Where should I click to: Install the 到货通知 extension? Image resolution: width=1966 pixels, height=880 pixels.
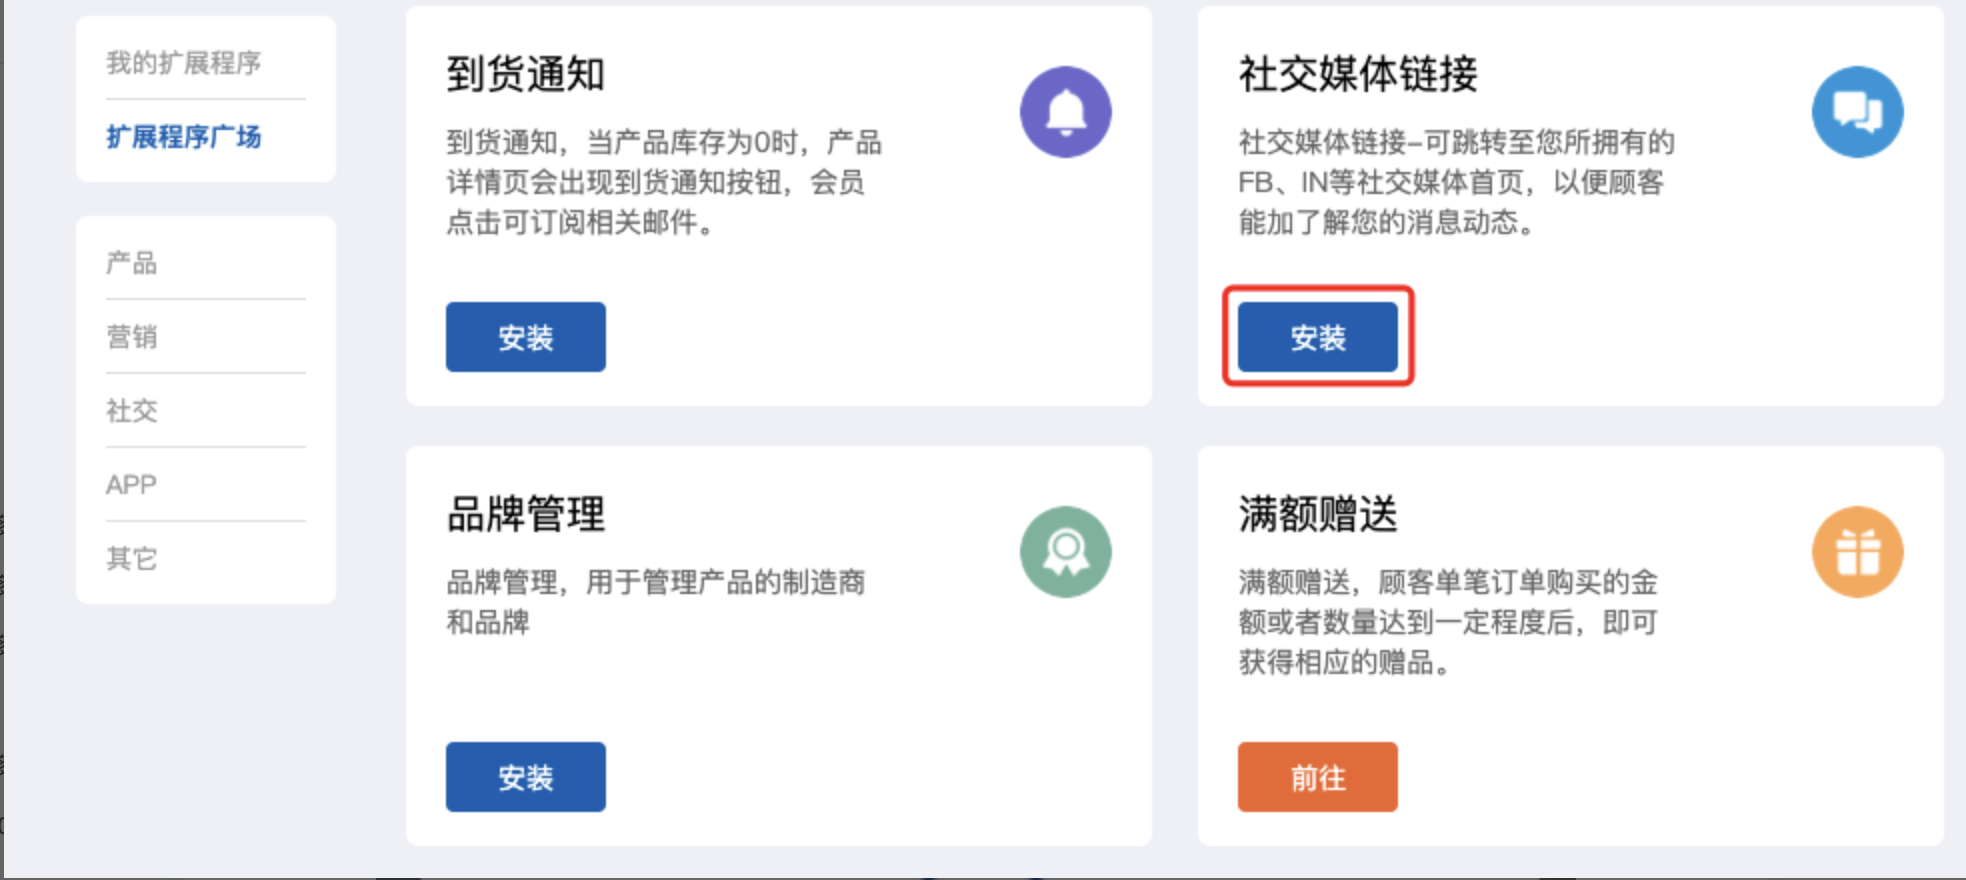click(x=525, y=337)
